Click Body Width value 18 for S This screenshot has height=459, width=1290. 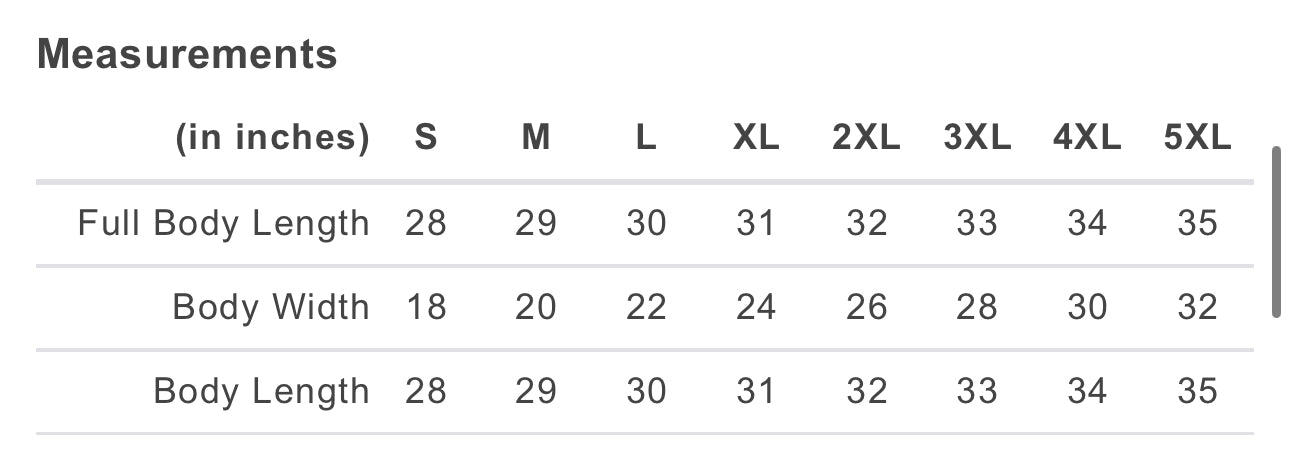coord(426,307)
